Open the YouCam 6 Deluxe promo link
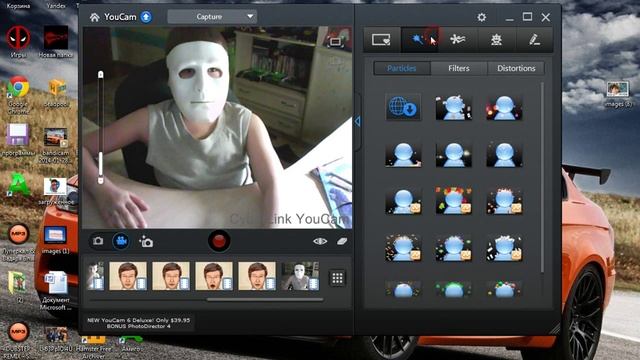This screenshot has width=640, height=360. point(138,323)
